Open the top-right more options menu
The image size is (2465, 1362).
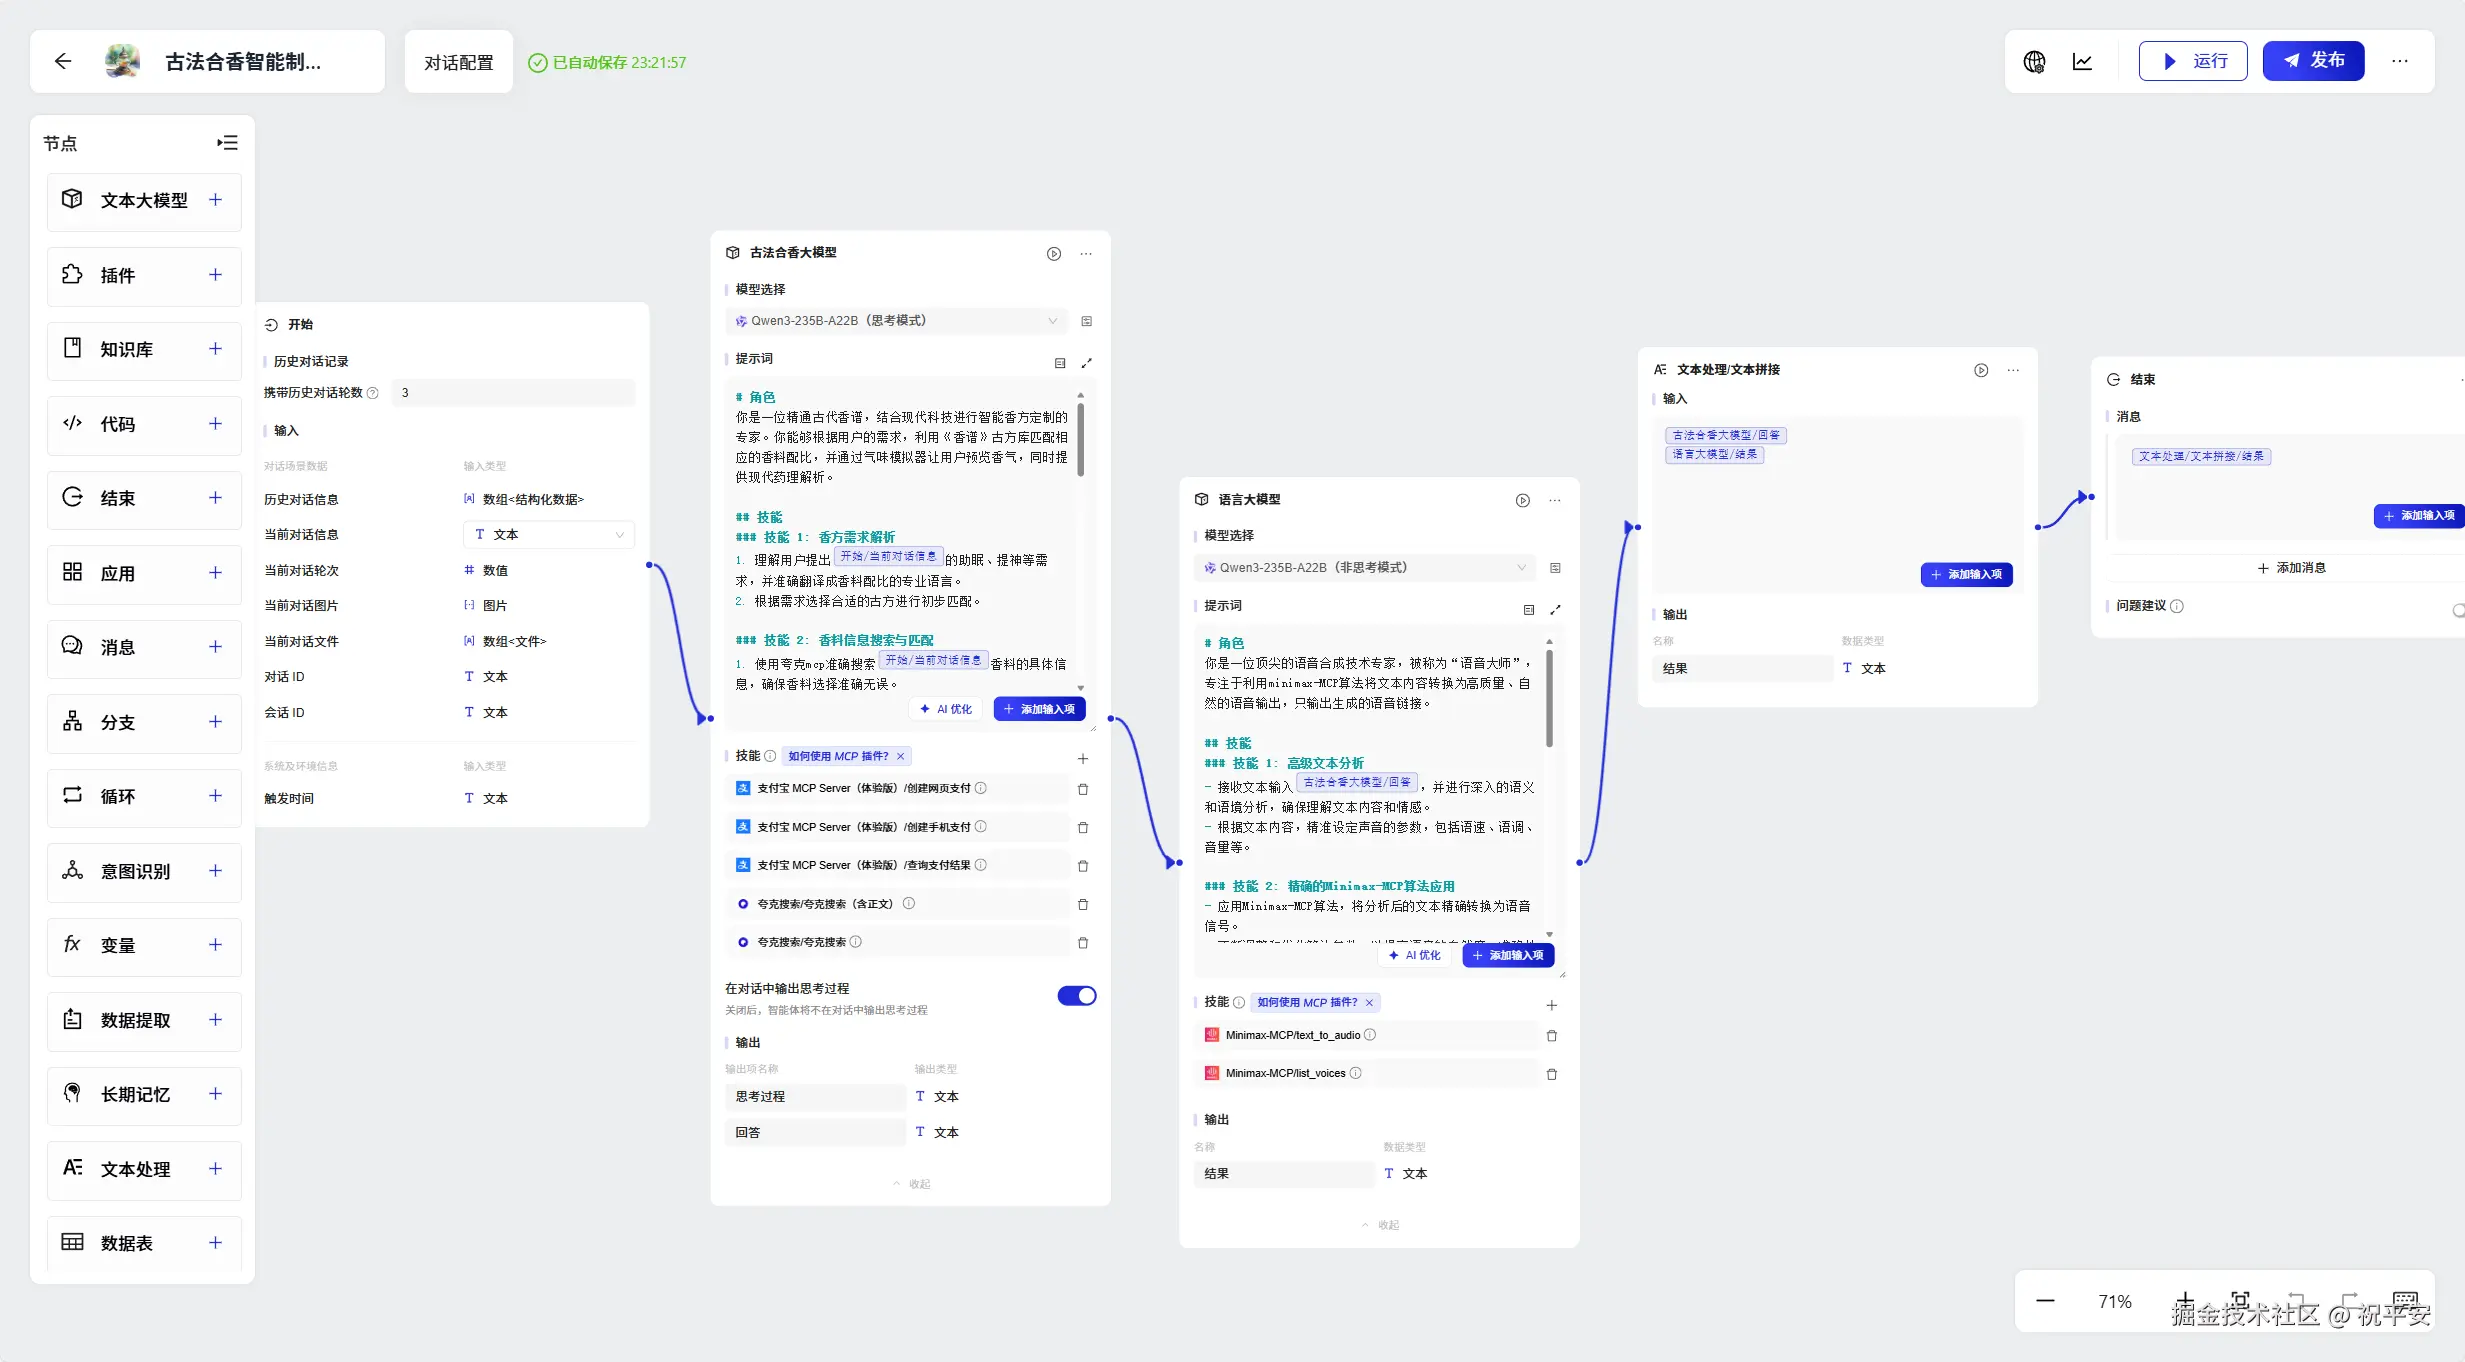click(x=2400, y=62)
